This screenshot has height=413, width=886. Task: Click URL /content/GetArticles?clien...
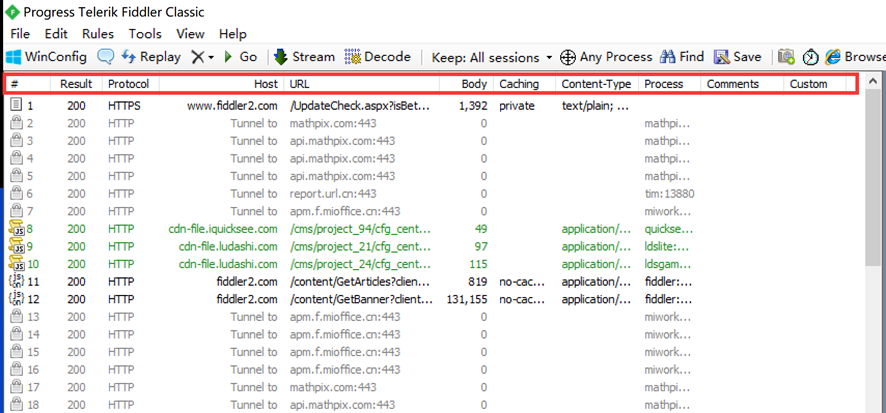(360, 281)
